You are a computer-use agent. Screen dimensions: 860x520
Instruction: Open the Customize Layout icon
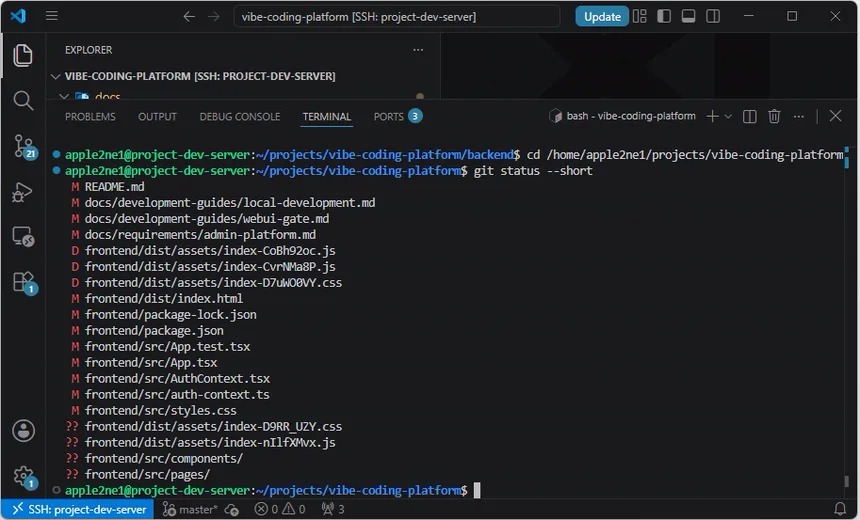click(640, 16)
